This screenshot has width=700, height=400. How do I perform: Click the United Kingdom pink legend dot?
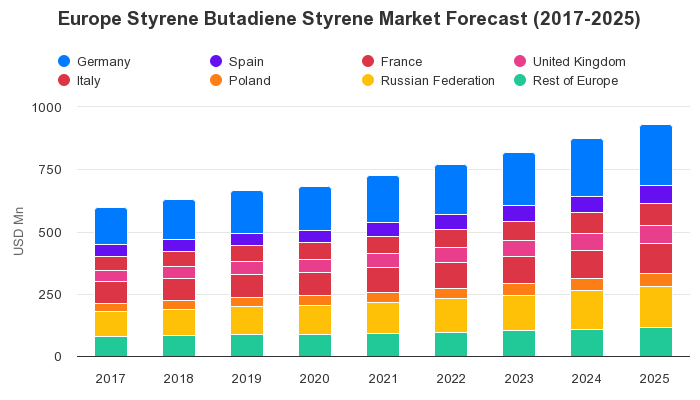(520, 61)
